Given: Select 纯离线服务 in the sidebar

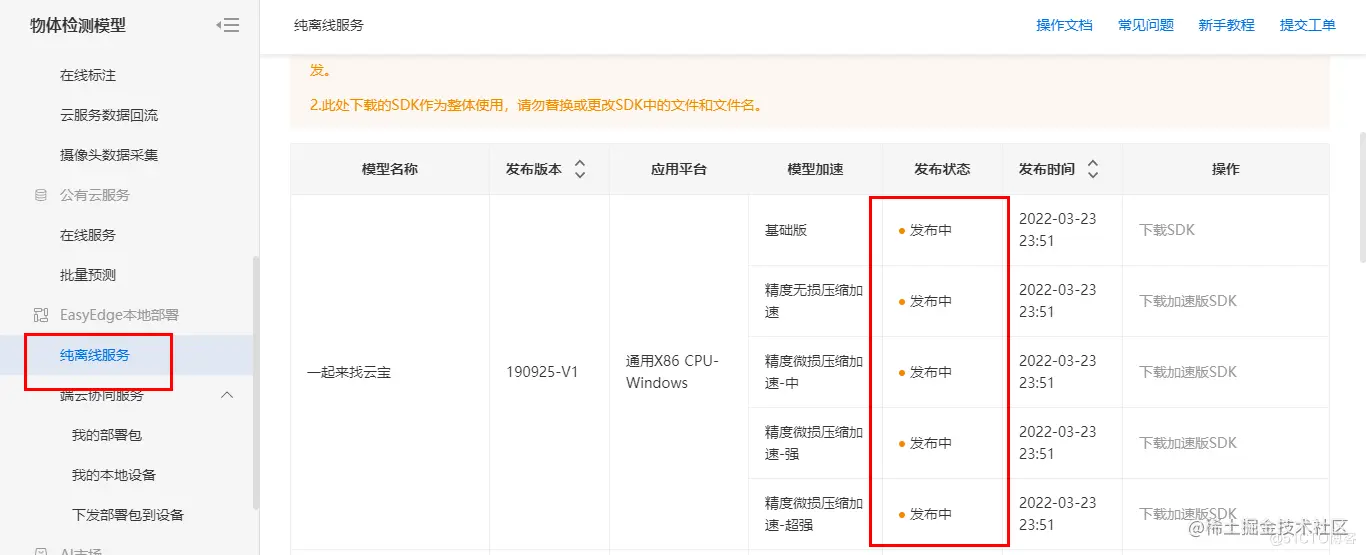Looking at the screenshot, I should tap(95, 355).
